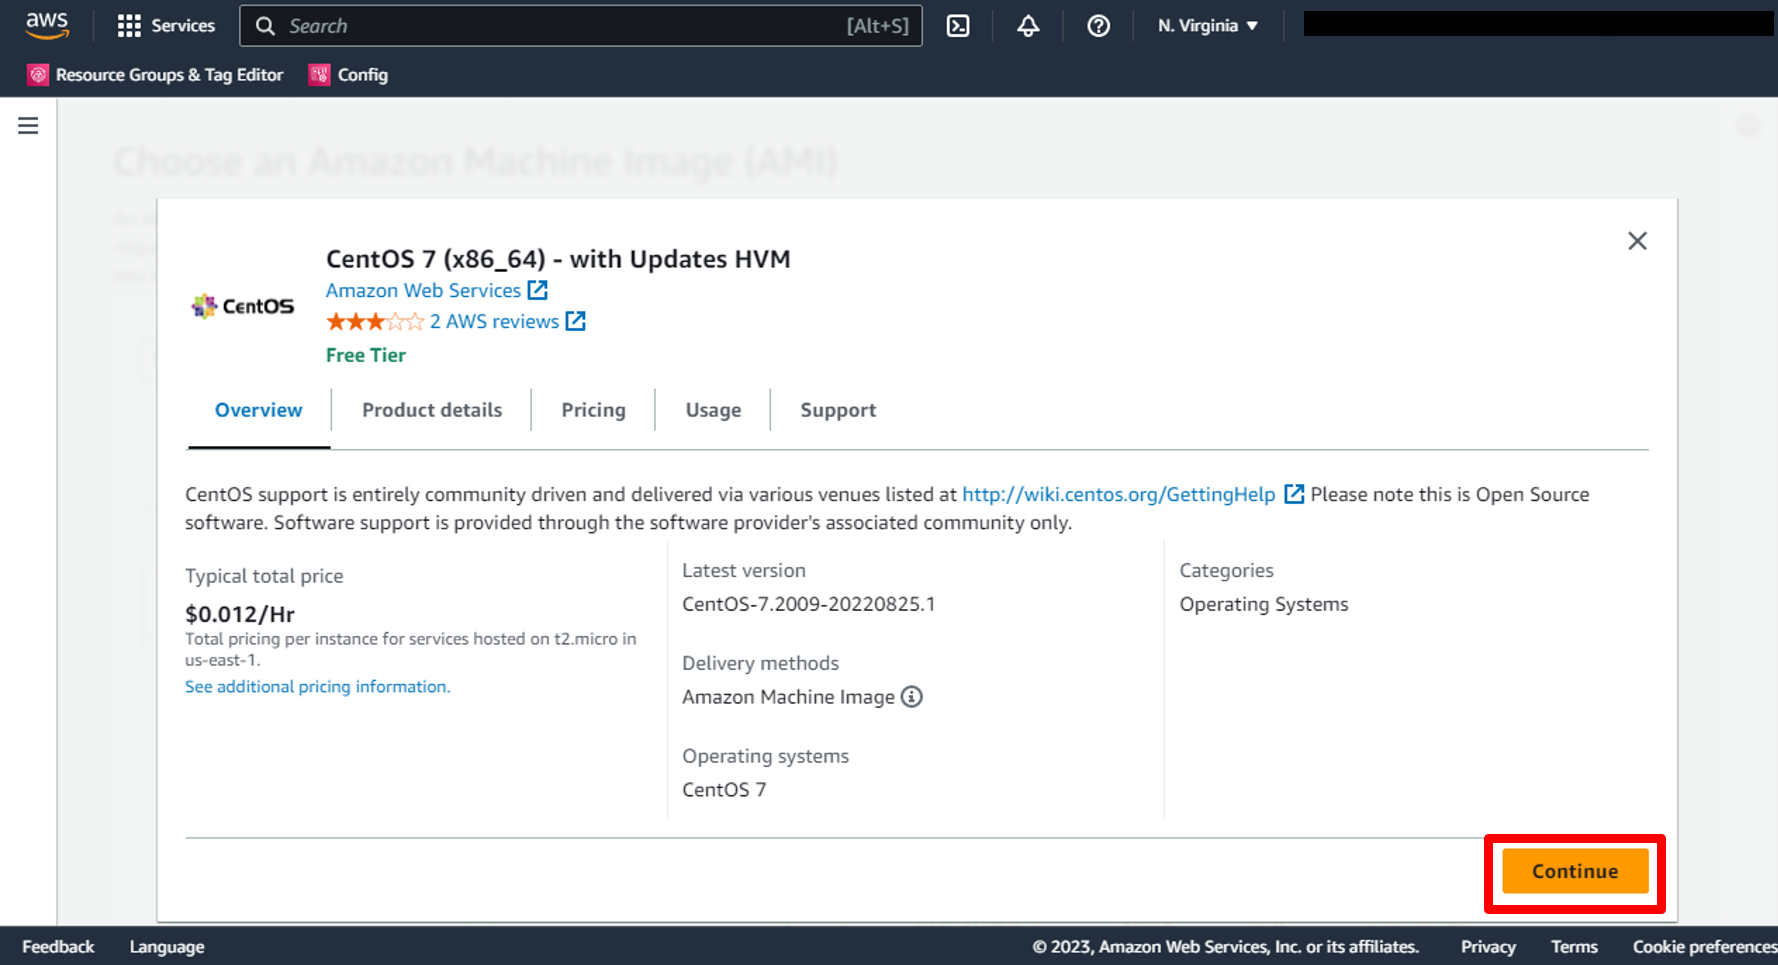
Task: Open the Usage tab
Action: point(713,410)
